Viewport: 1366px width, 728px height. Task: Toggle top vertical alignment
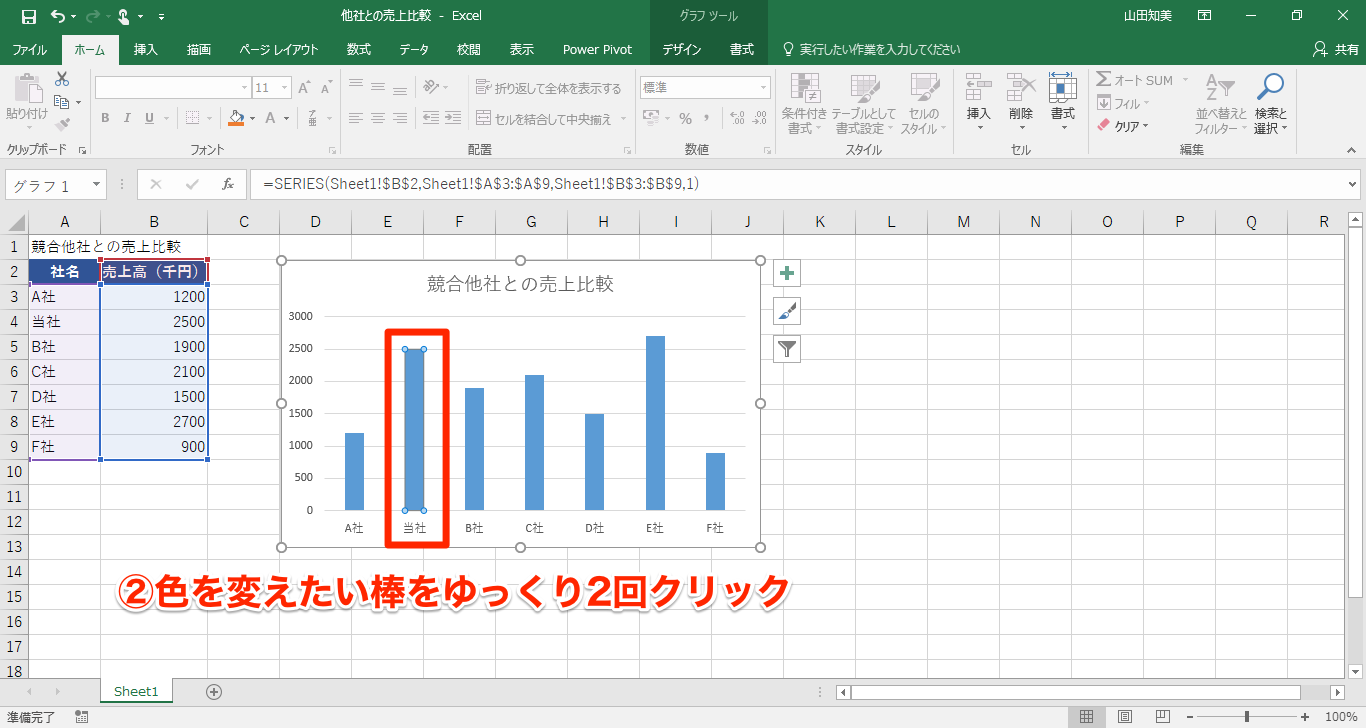coord(355,87)
